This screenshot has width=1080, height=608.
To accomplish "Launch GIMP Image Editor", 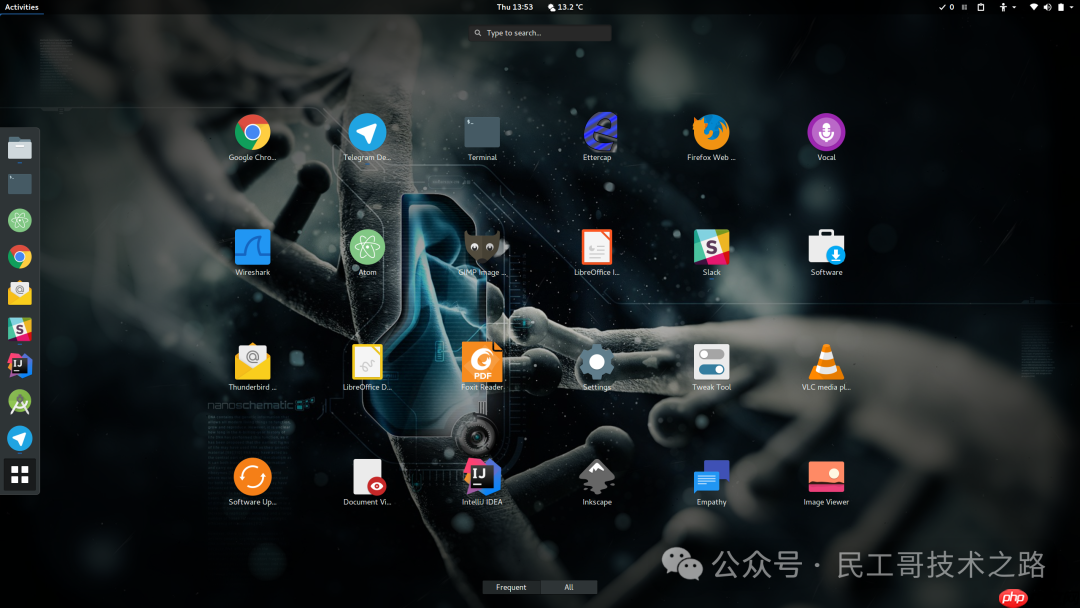I will [482, 247].
